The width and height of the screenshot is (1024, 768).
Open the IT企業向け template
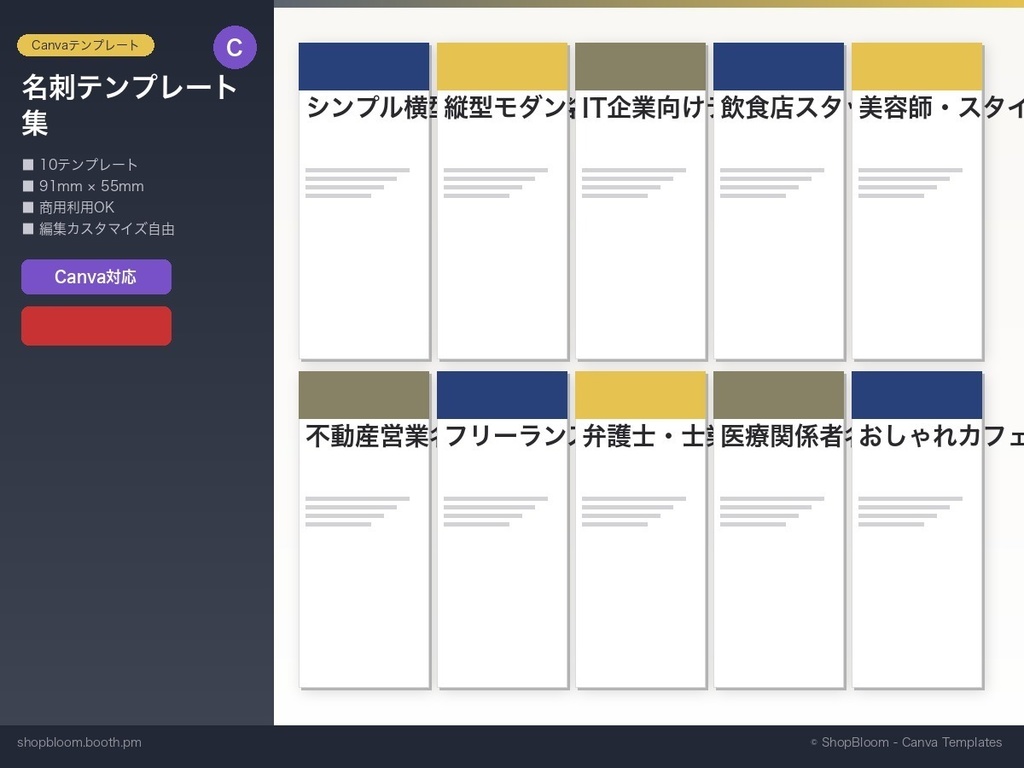(x=640, y=200)
